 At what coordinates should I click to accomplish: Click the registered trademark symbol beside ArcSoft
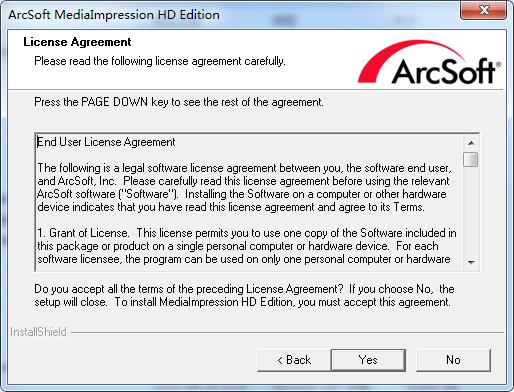499,64
